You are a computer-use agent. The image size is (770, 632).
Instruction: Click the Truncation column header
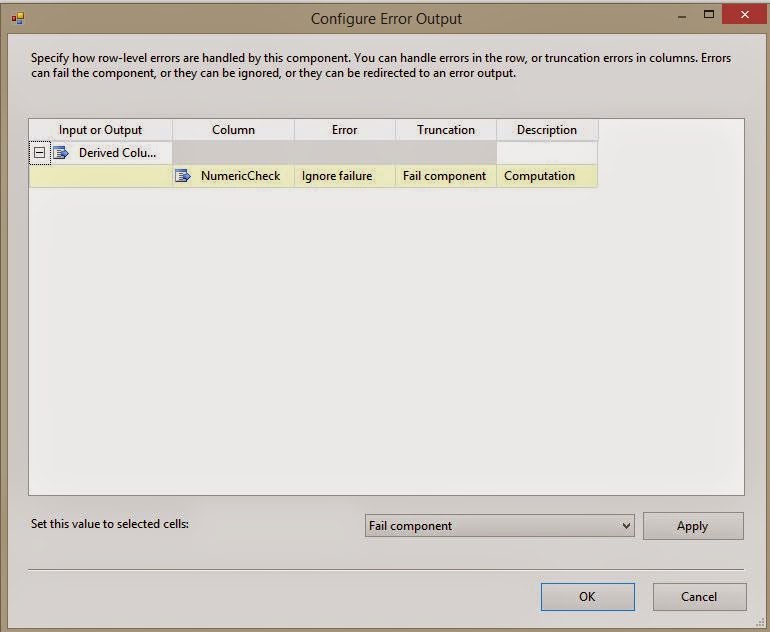pyautogui.click(x=446, y=130)
